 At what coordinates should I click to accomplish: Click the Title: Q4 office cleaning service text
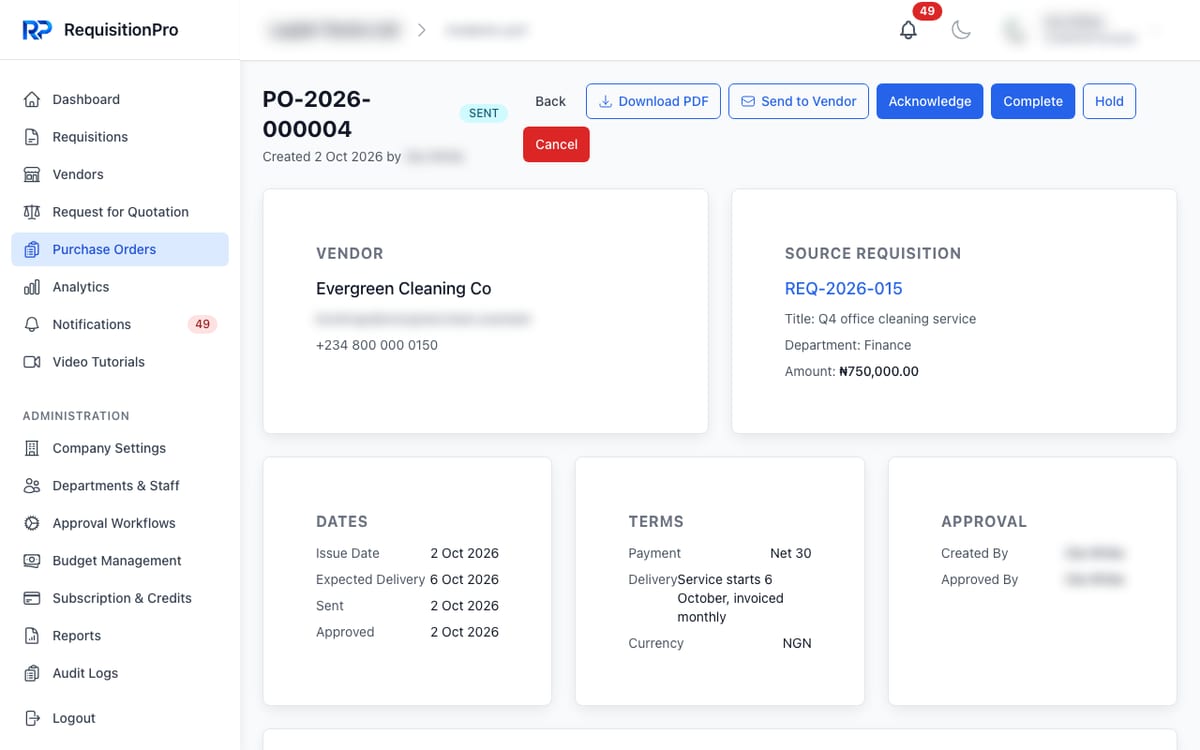point(880,319)
